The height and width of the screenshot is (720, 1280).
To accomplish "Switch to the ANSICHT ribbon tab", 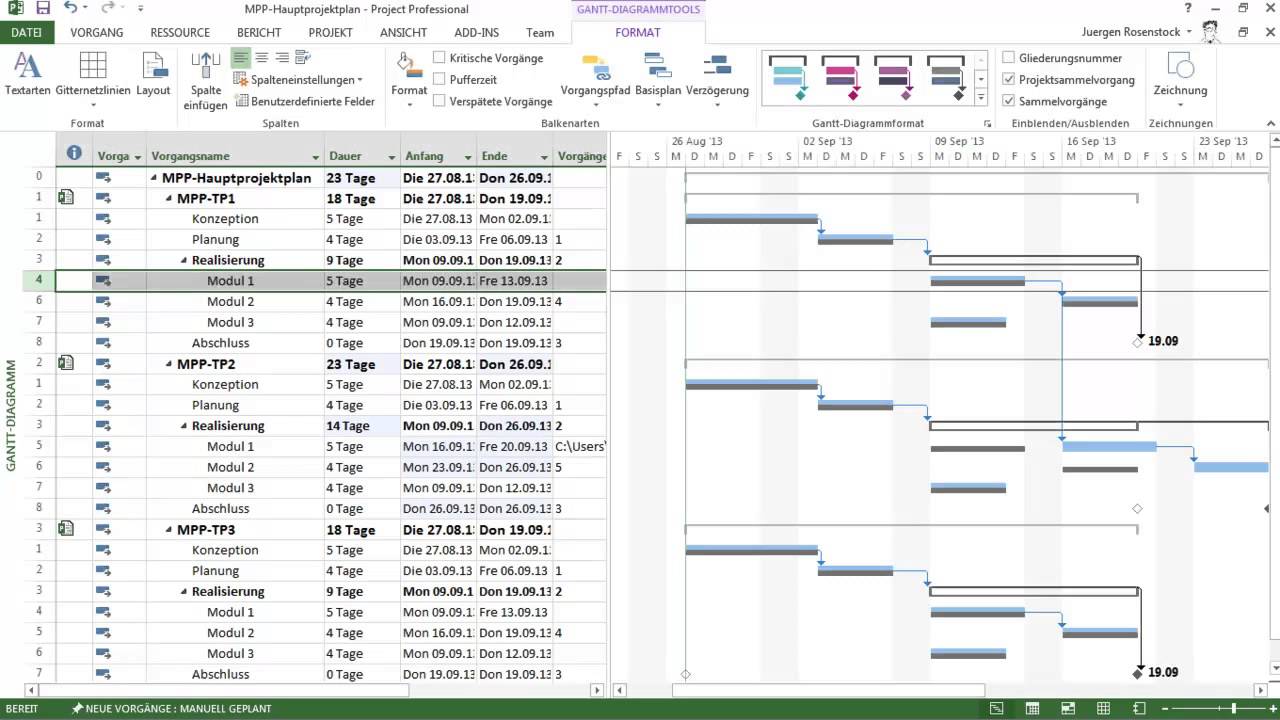I will [x=403, y=32].
